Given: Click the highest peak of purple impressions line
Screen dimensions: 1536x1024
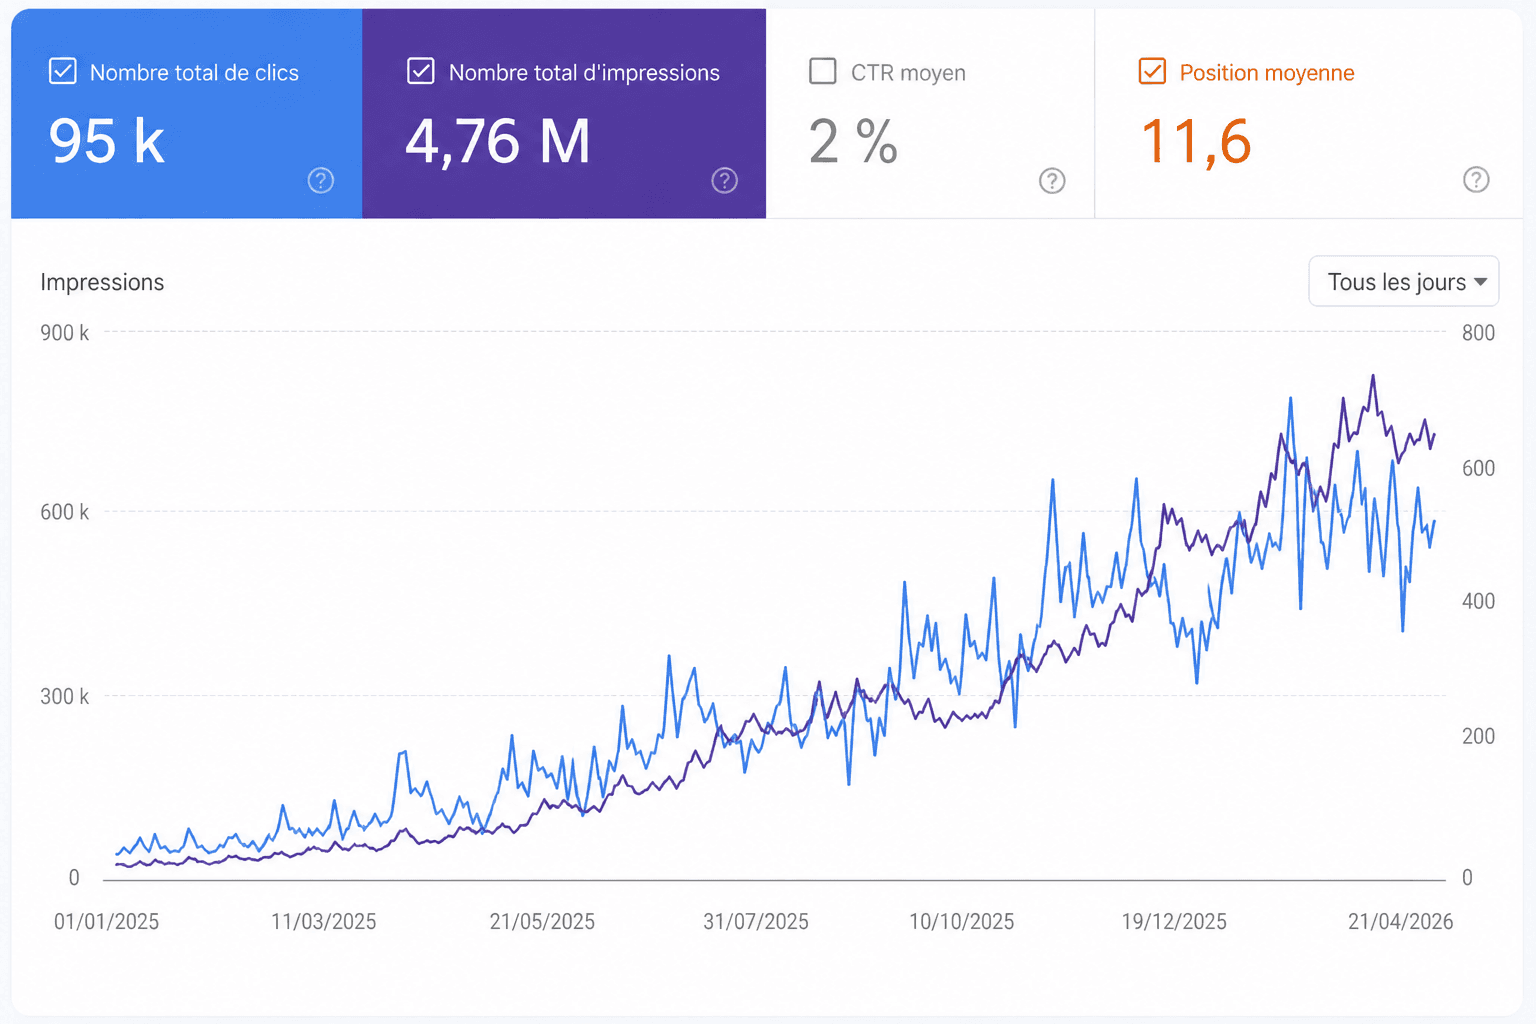Looking at the screenshot, I should 1373,376.
